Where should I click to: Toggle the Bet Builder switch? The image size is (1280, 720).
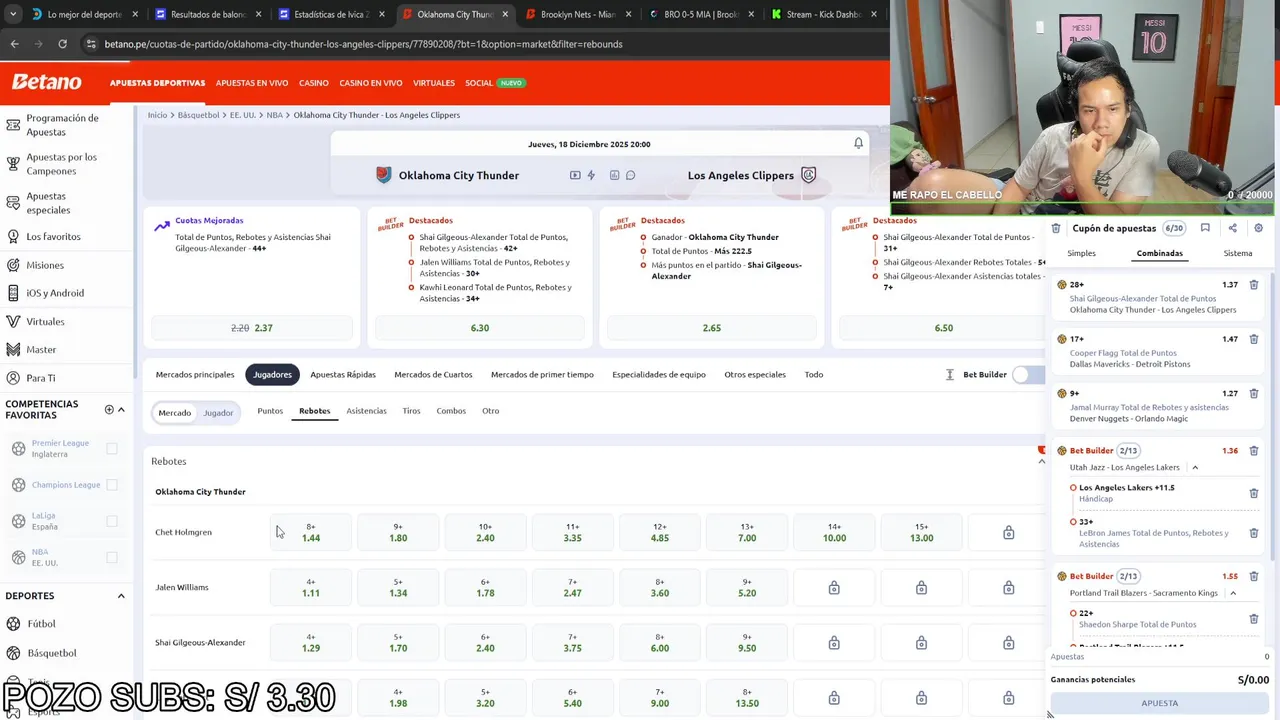1027,374
